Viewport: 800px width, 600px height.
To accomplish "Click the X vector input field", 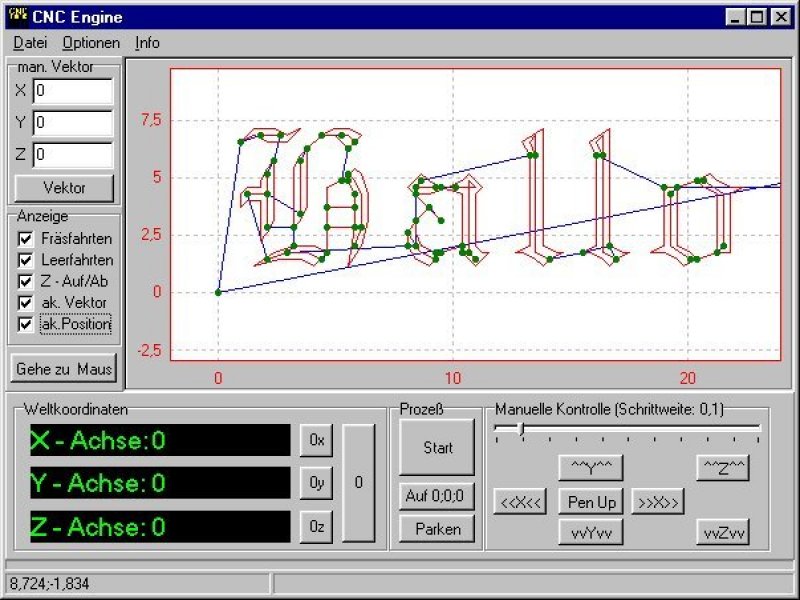I will [73, 91].
